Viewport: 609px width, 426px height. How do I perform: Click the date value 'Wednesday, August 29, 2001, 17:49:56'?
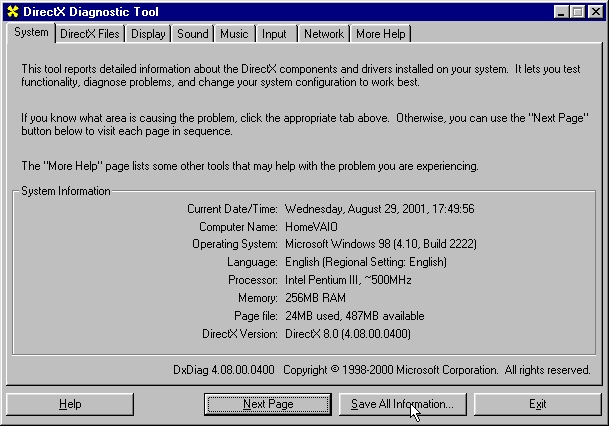click(x=379, y=209)
